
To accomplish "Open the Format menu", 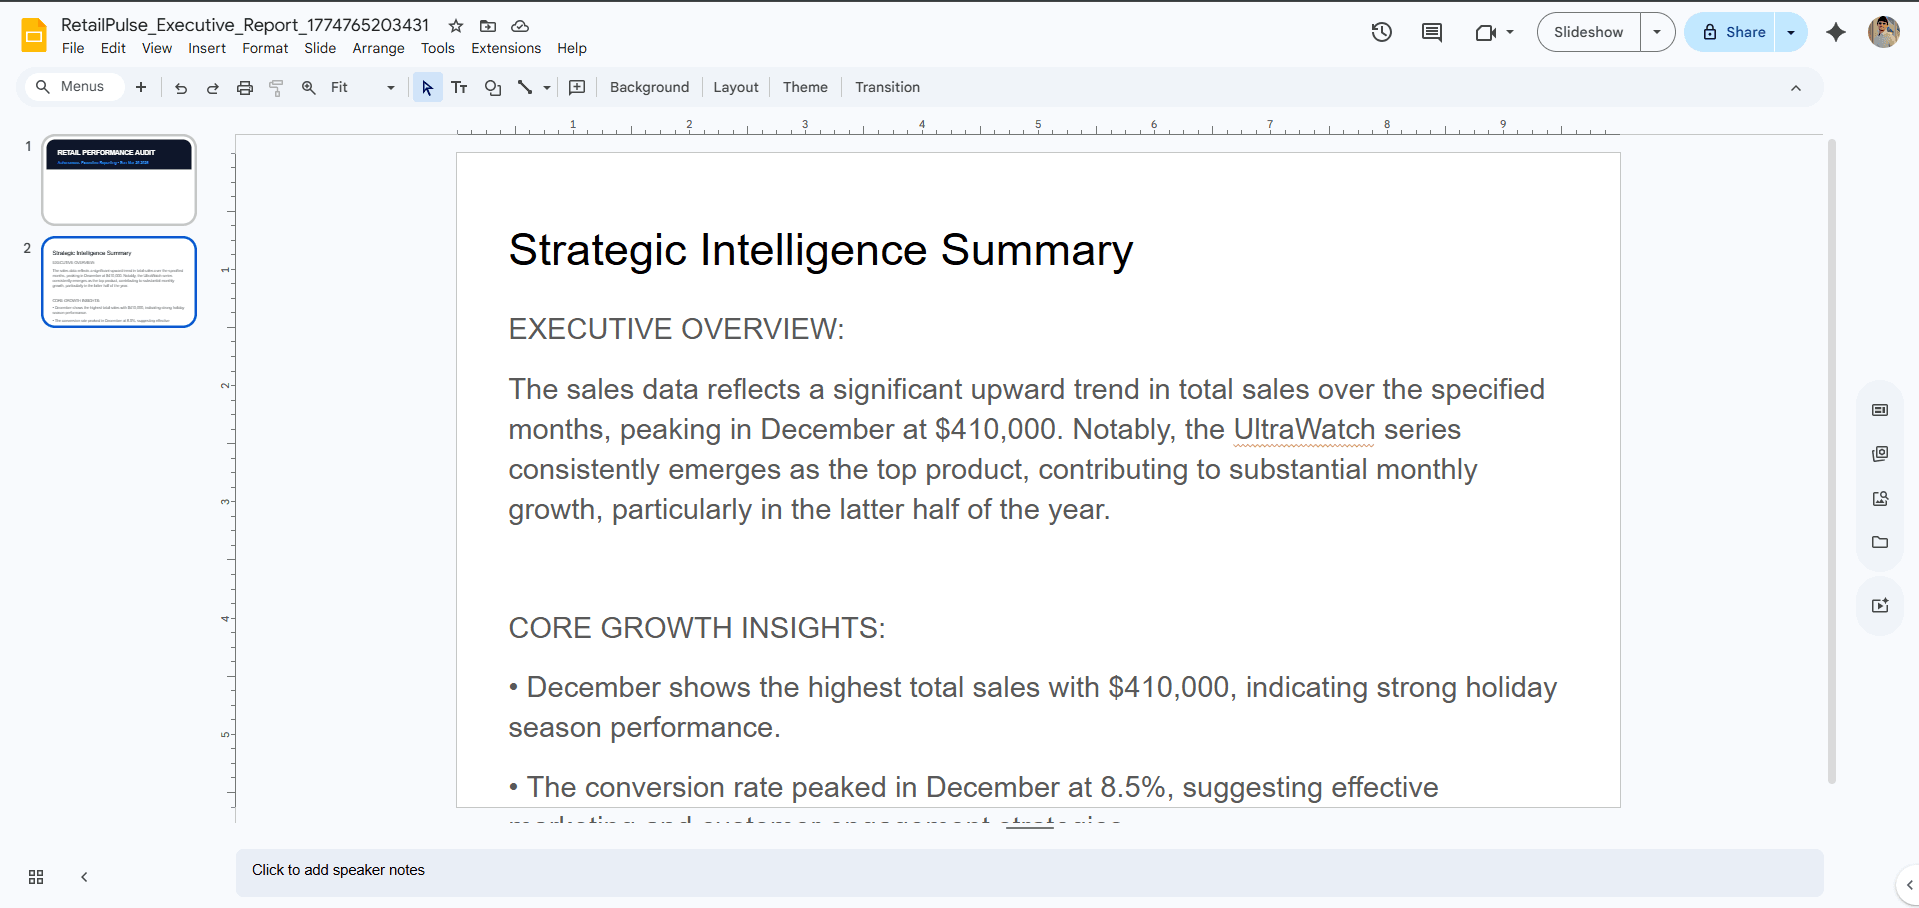I will click(x=265, y=48).
